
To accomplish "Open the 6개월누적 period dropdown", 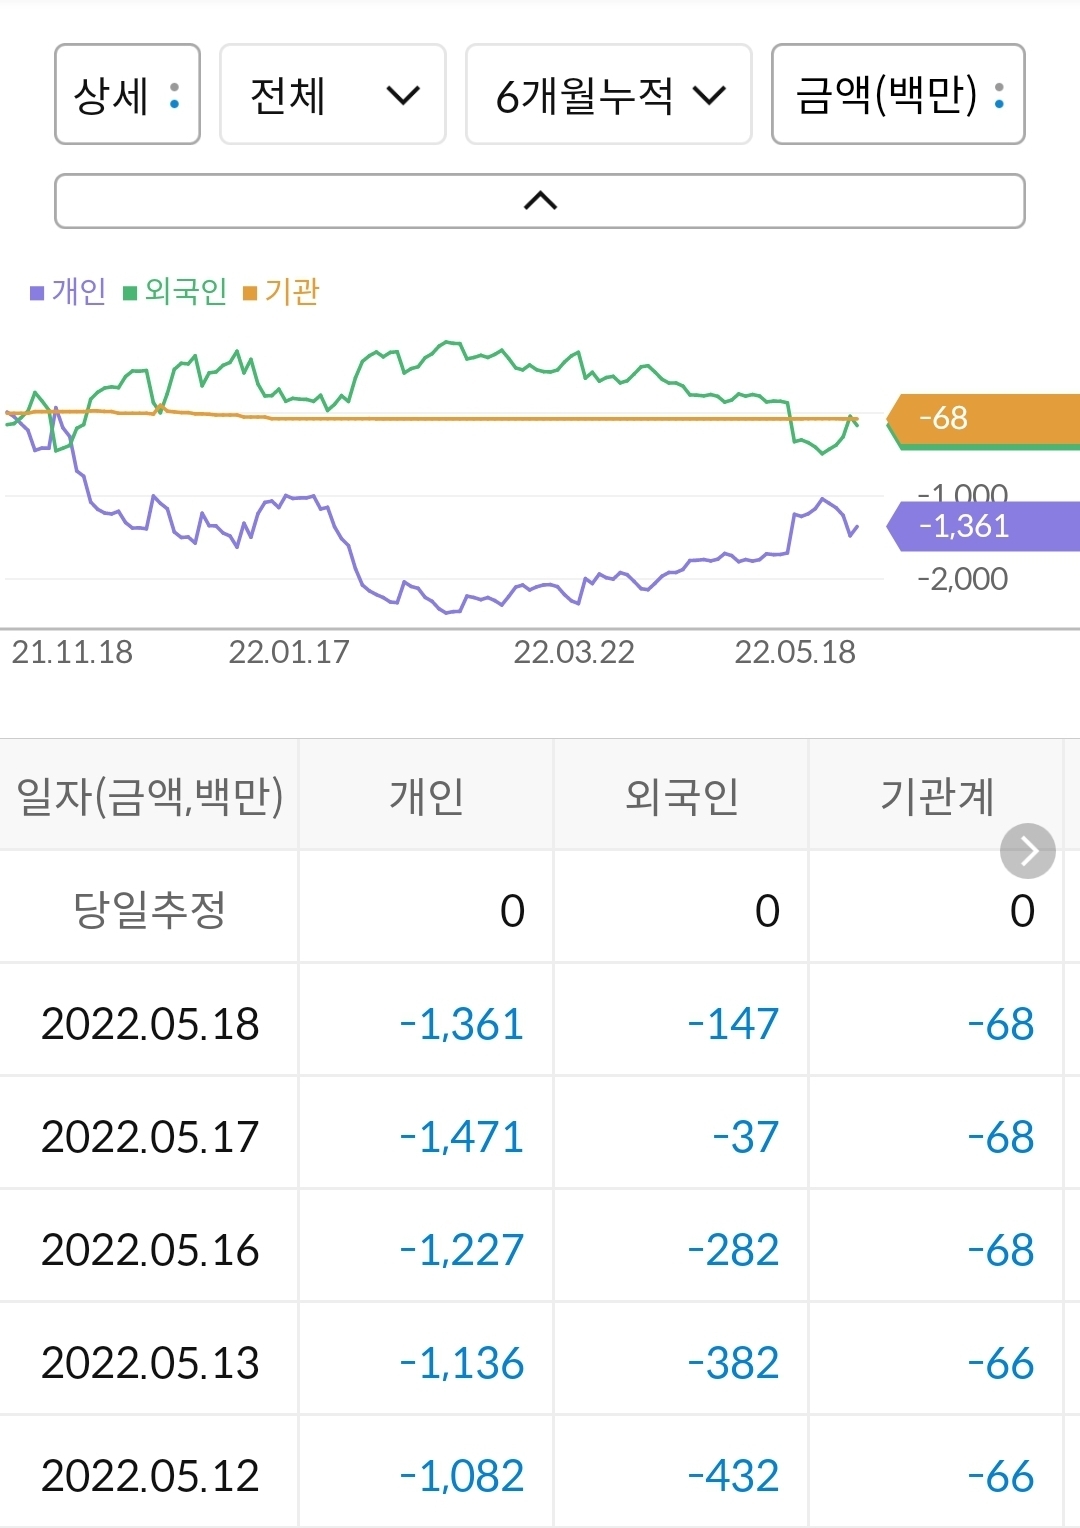I will pos(607,94).
